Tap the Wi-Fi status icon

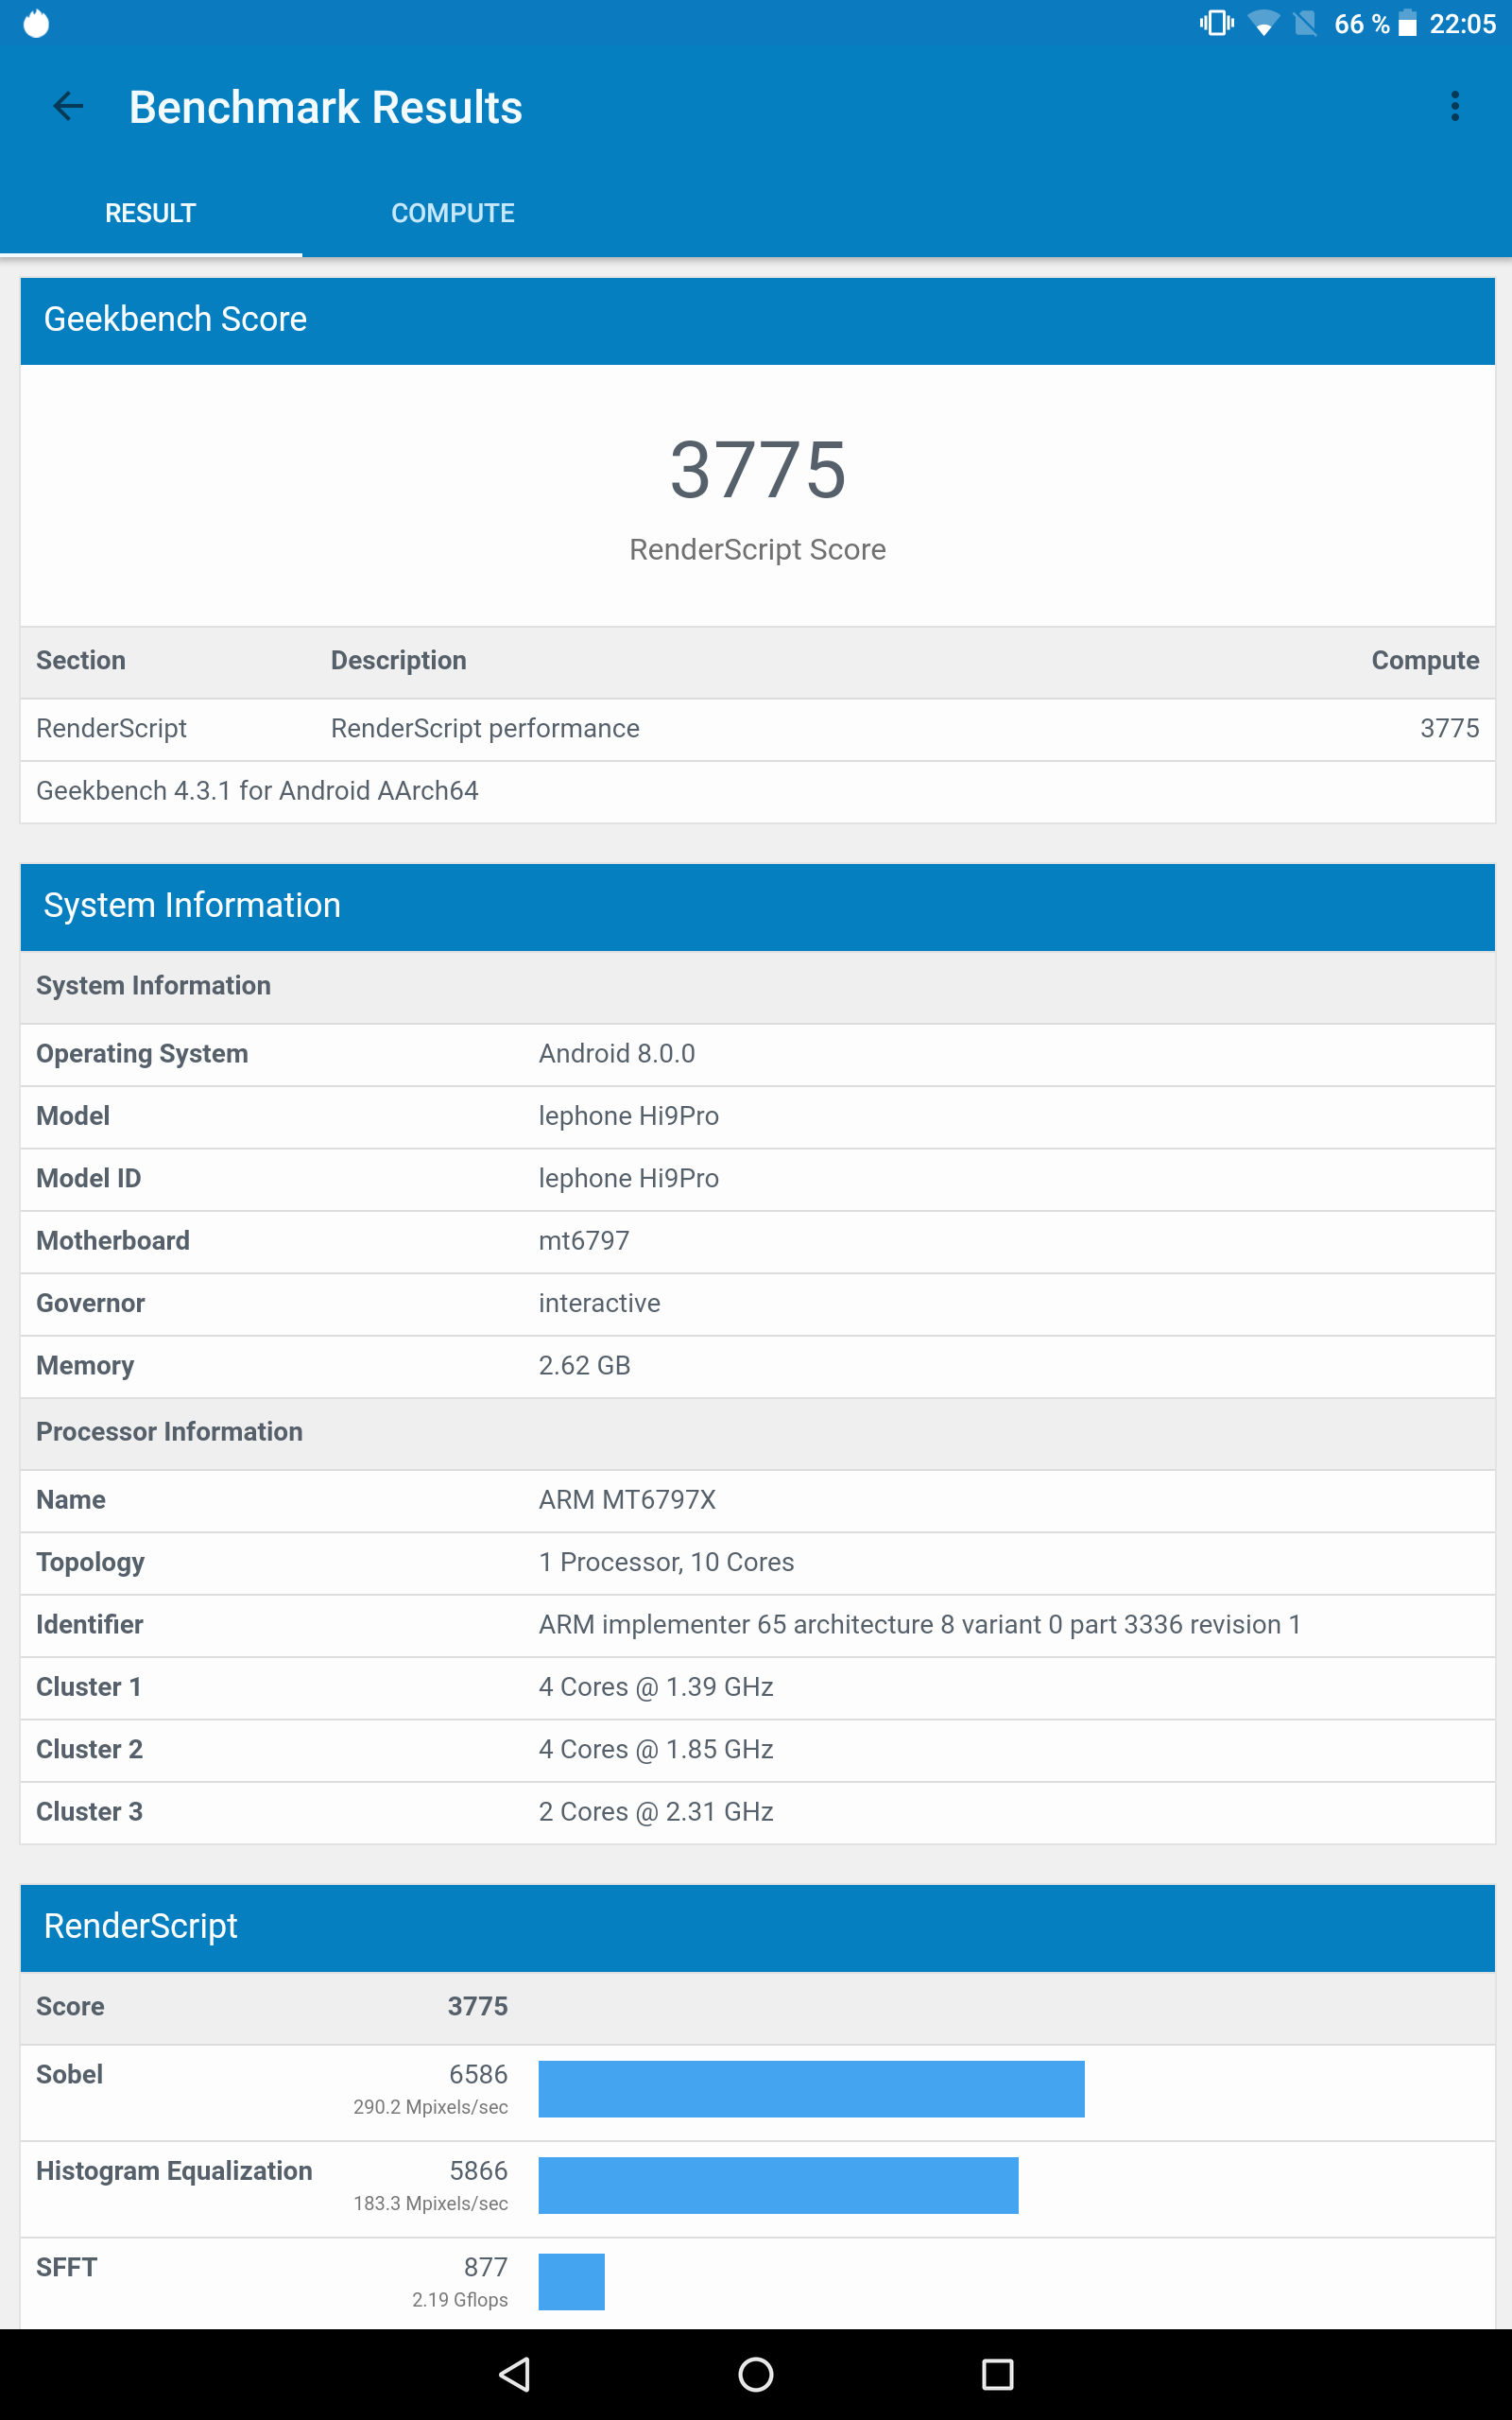(x=1263, y=23)
